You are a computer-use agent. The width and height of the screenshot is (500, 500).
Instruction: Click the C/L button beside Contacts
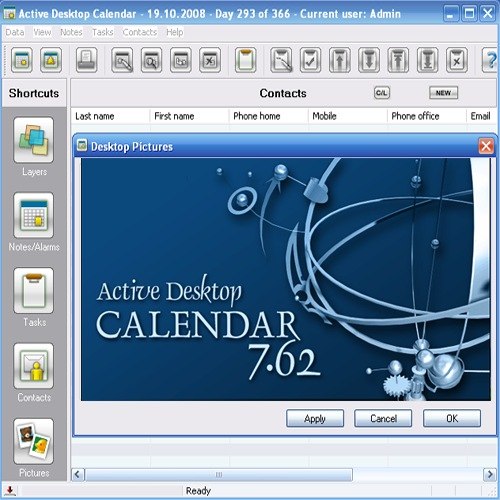click(x=382, y=93)
